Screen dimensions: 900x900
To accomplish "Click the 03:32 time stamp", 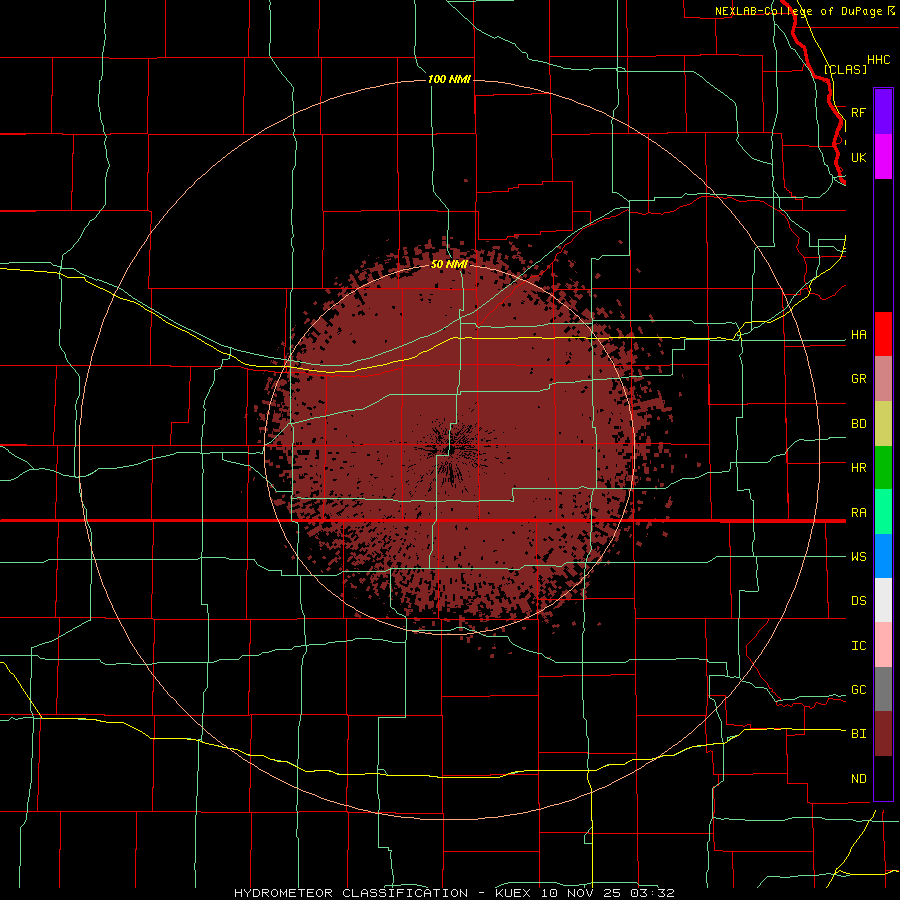I will click(x=652, y=893).
